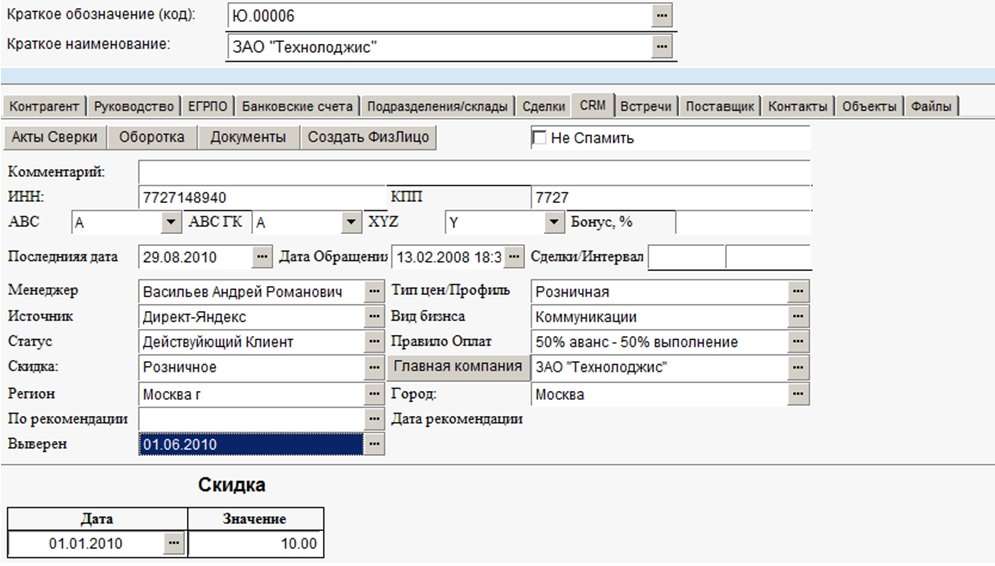Click the Статус field Действующий Клиент
Screen dimensions: 995x566
[x=251, y=341]
